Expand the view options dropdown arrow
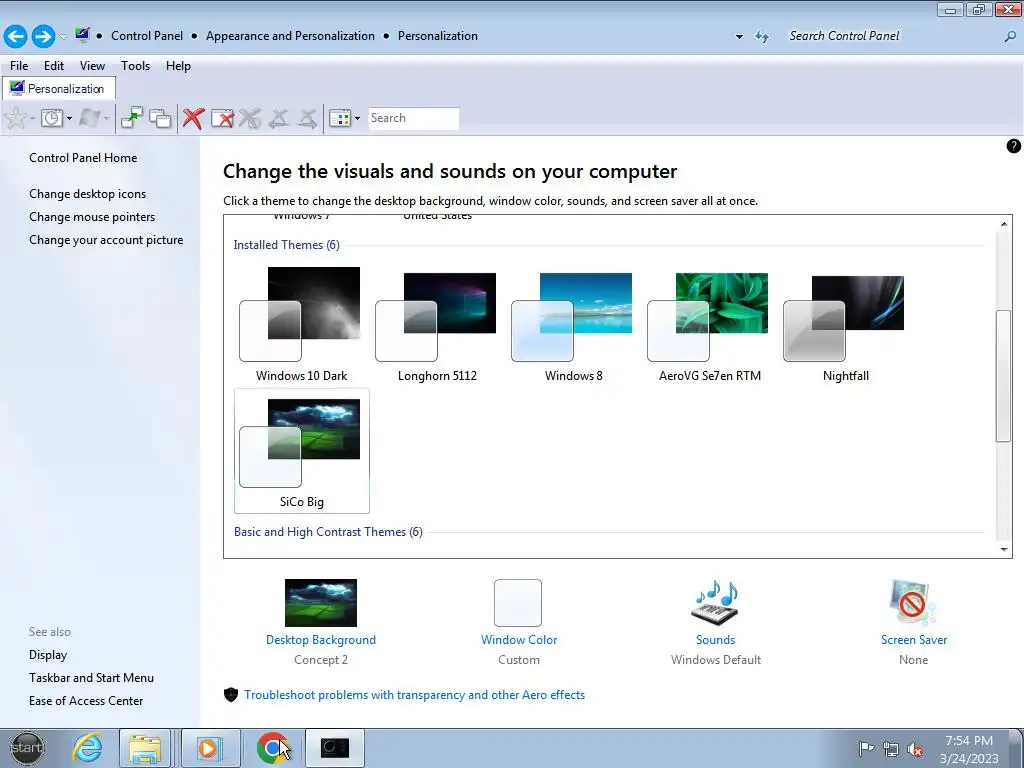Viewport: 1024px width, 768px height. (x=357, y=119)
